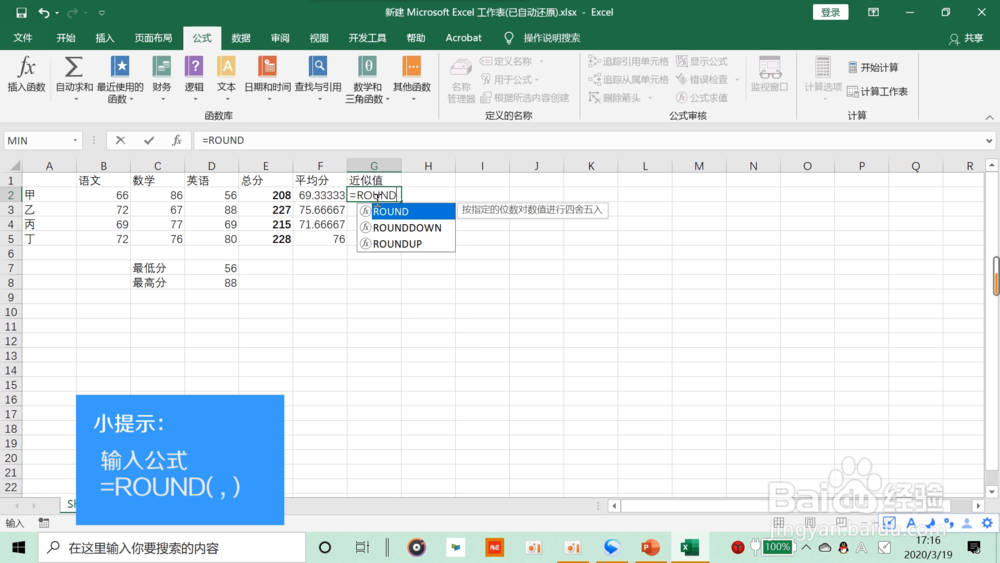Viewport: 1000px width, 563px height.
Task: Open the clock showing 17:16
Action: [x=928, y=547]
